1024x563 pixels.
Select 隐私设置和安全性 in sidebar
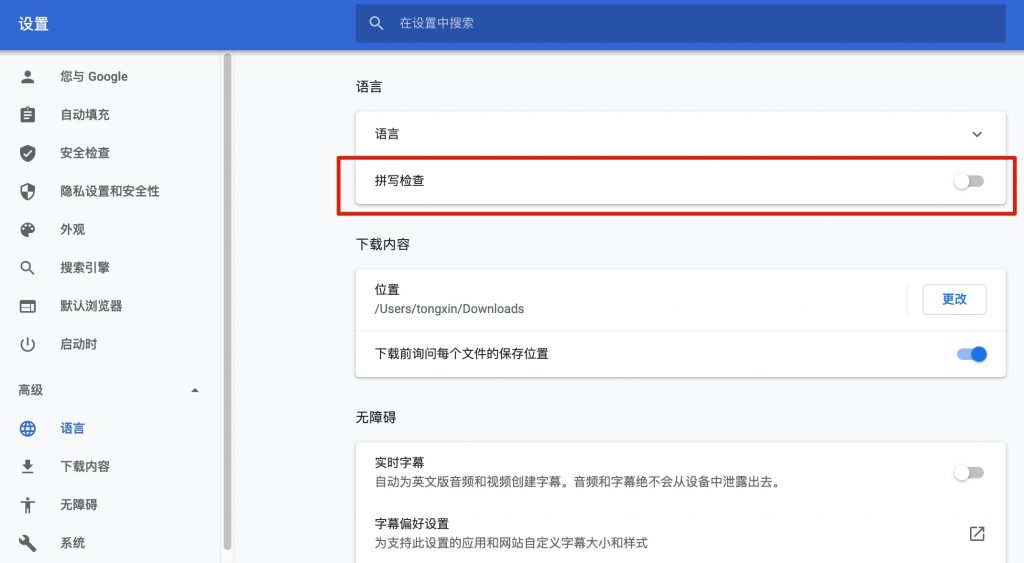click(110, 191)
